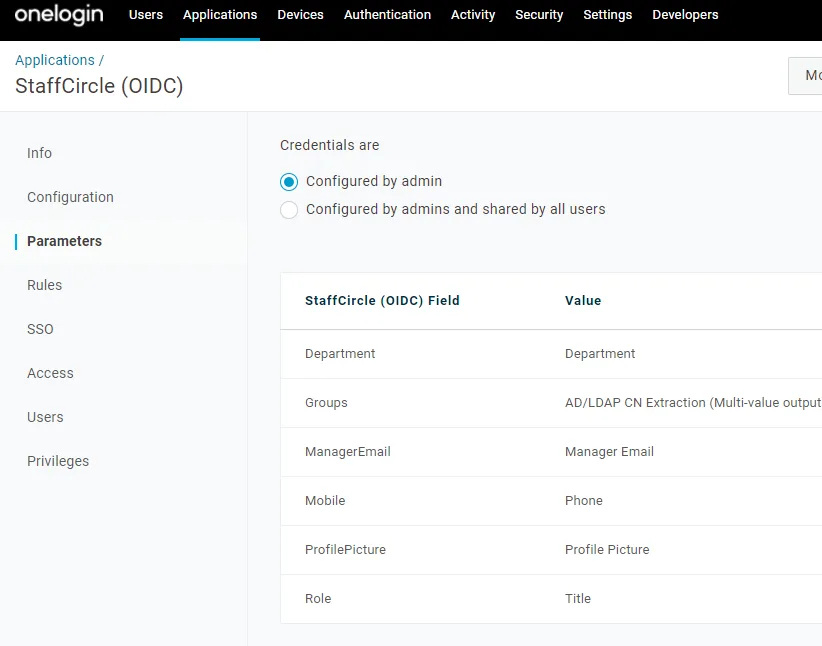The width and height of the screenshot is (822, 646).
Task: Click the Profile Picture value cell
Action: point(607,550)
